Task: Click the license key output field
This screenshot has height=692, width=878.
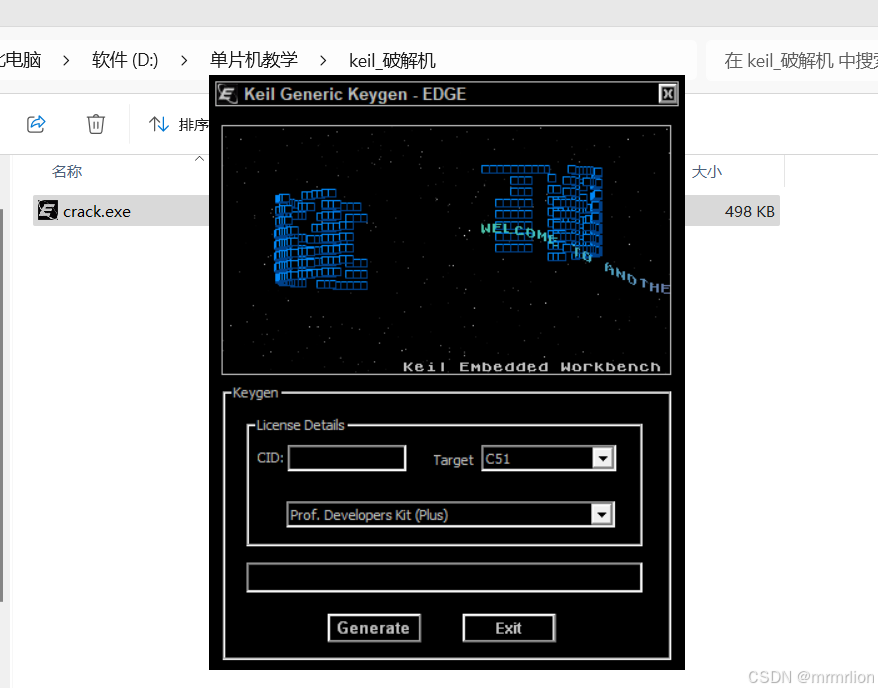Action: [444, 577]
